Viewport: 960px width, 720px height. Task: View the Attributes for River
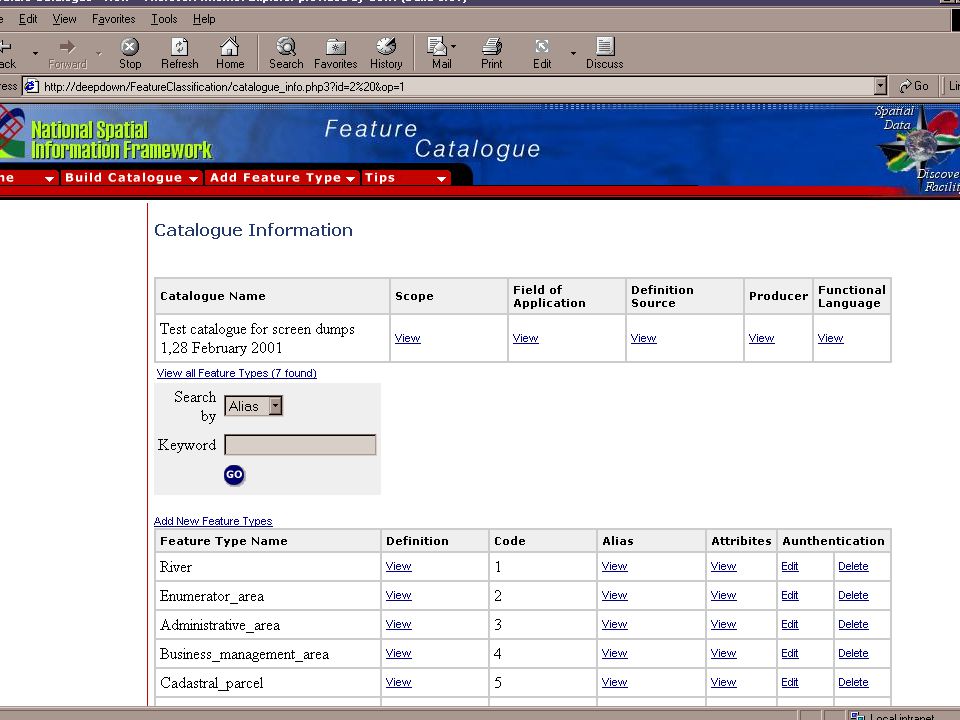pyautogui.click(x=723, y=566)
